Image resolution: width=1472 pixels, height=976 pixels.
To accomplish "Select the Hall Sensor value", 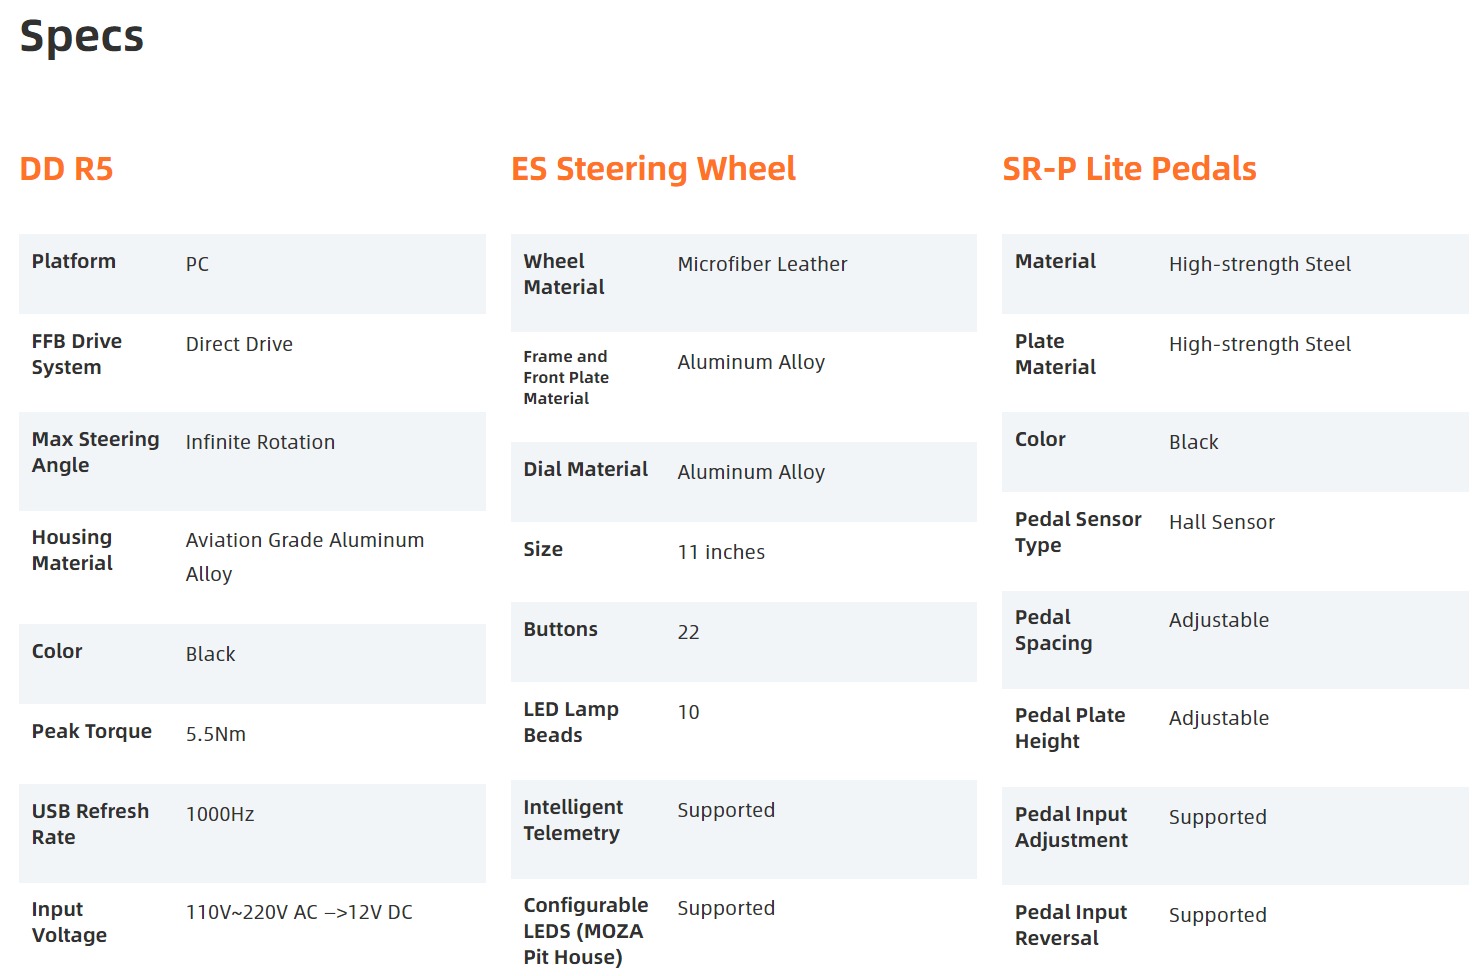I will 1222,522.
